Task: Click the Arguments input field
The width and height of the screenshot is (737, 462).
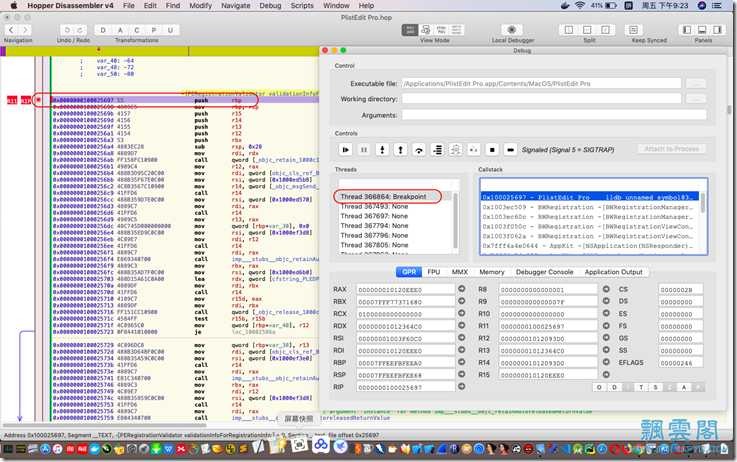Action: 554,115
